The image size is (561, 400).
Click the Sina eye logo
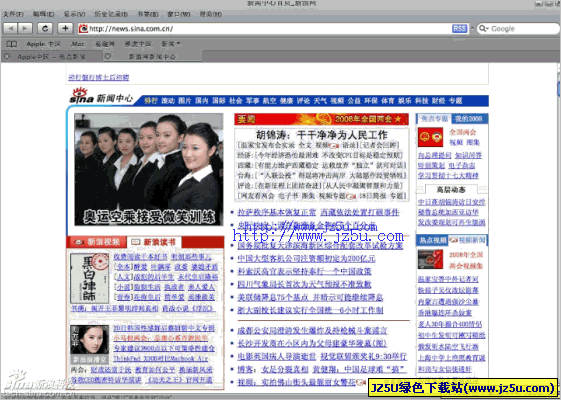coord(81,96)
